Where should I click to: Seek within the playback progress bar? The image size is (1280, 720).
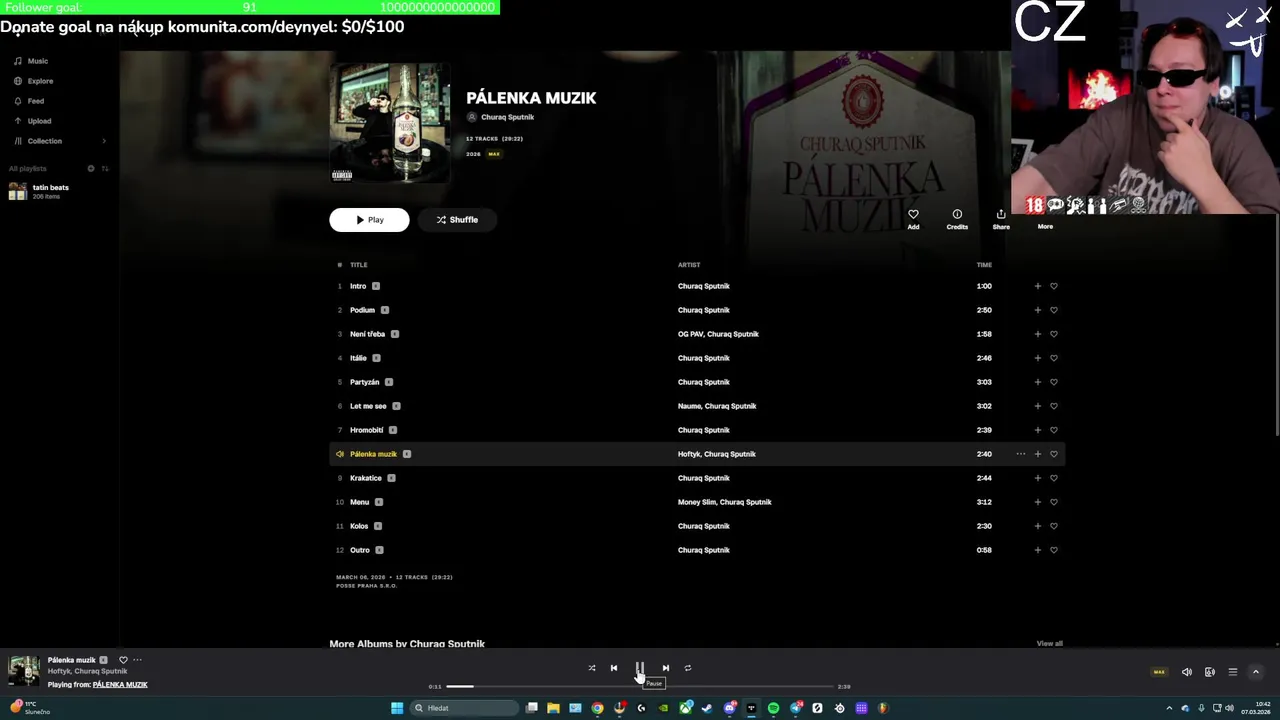[x=640, y=687]
